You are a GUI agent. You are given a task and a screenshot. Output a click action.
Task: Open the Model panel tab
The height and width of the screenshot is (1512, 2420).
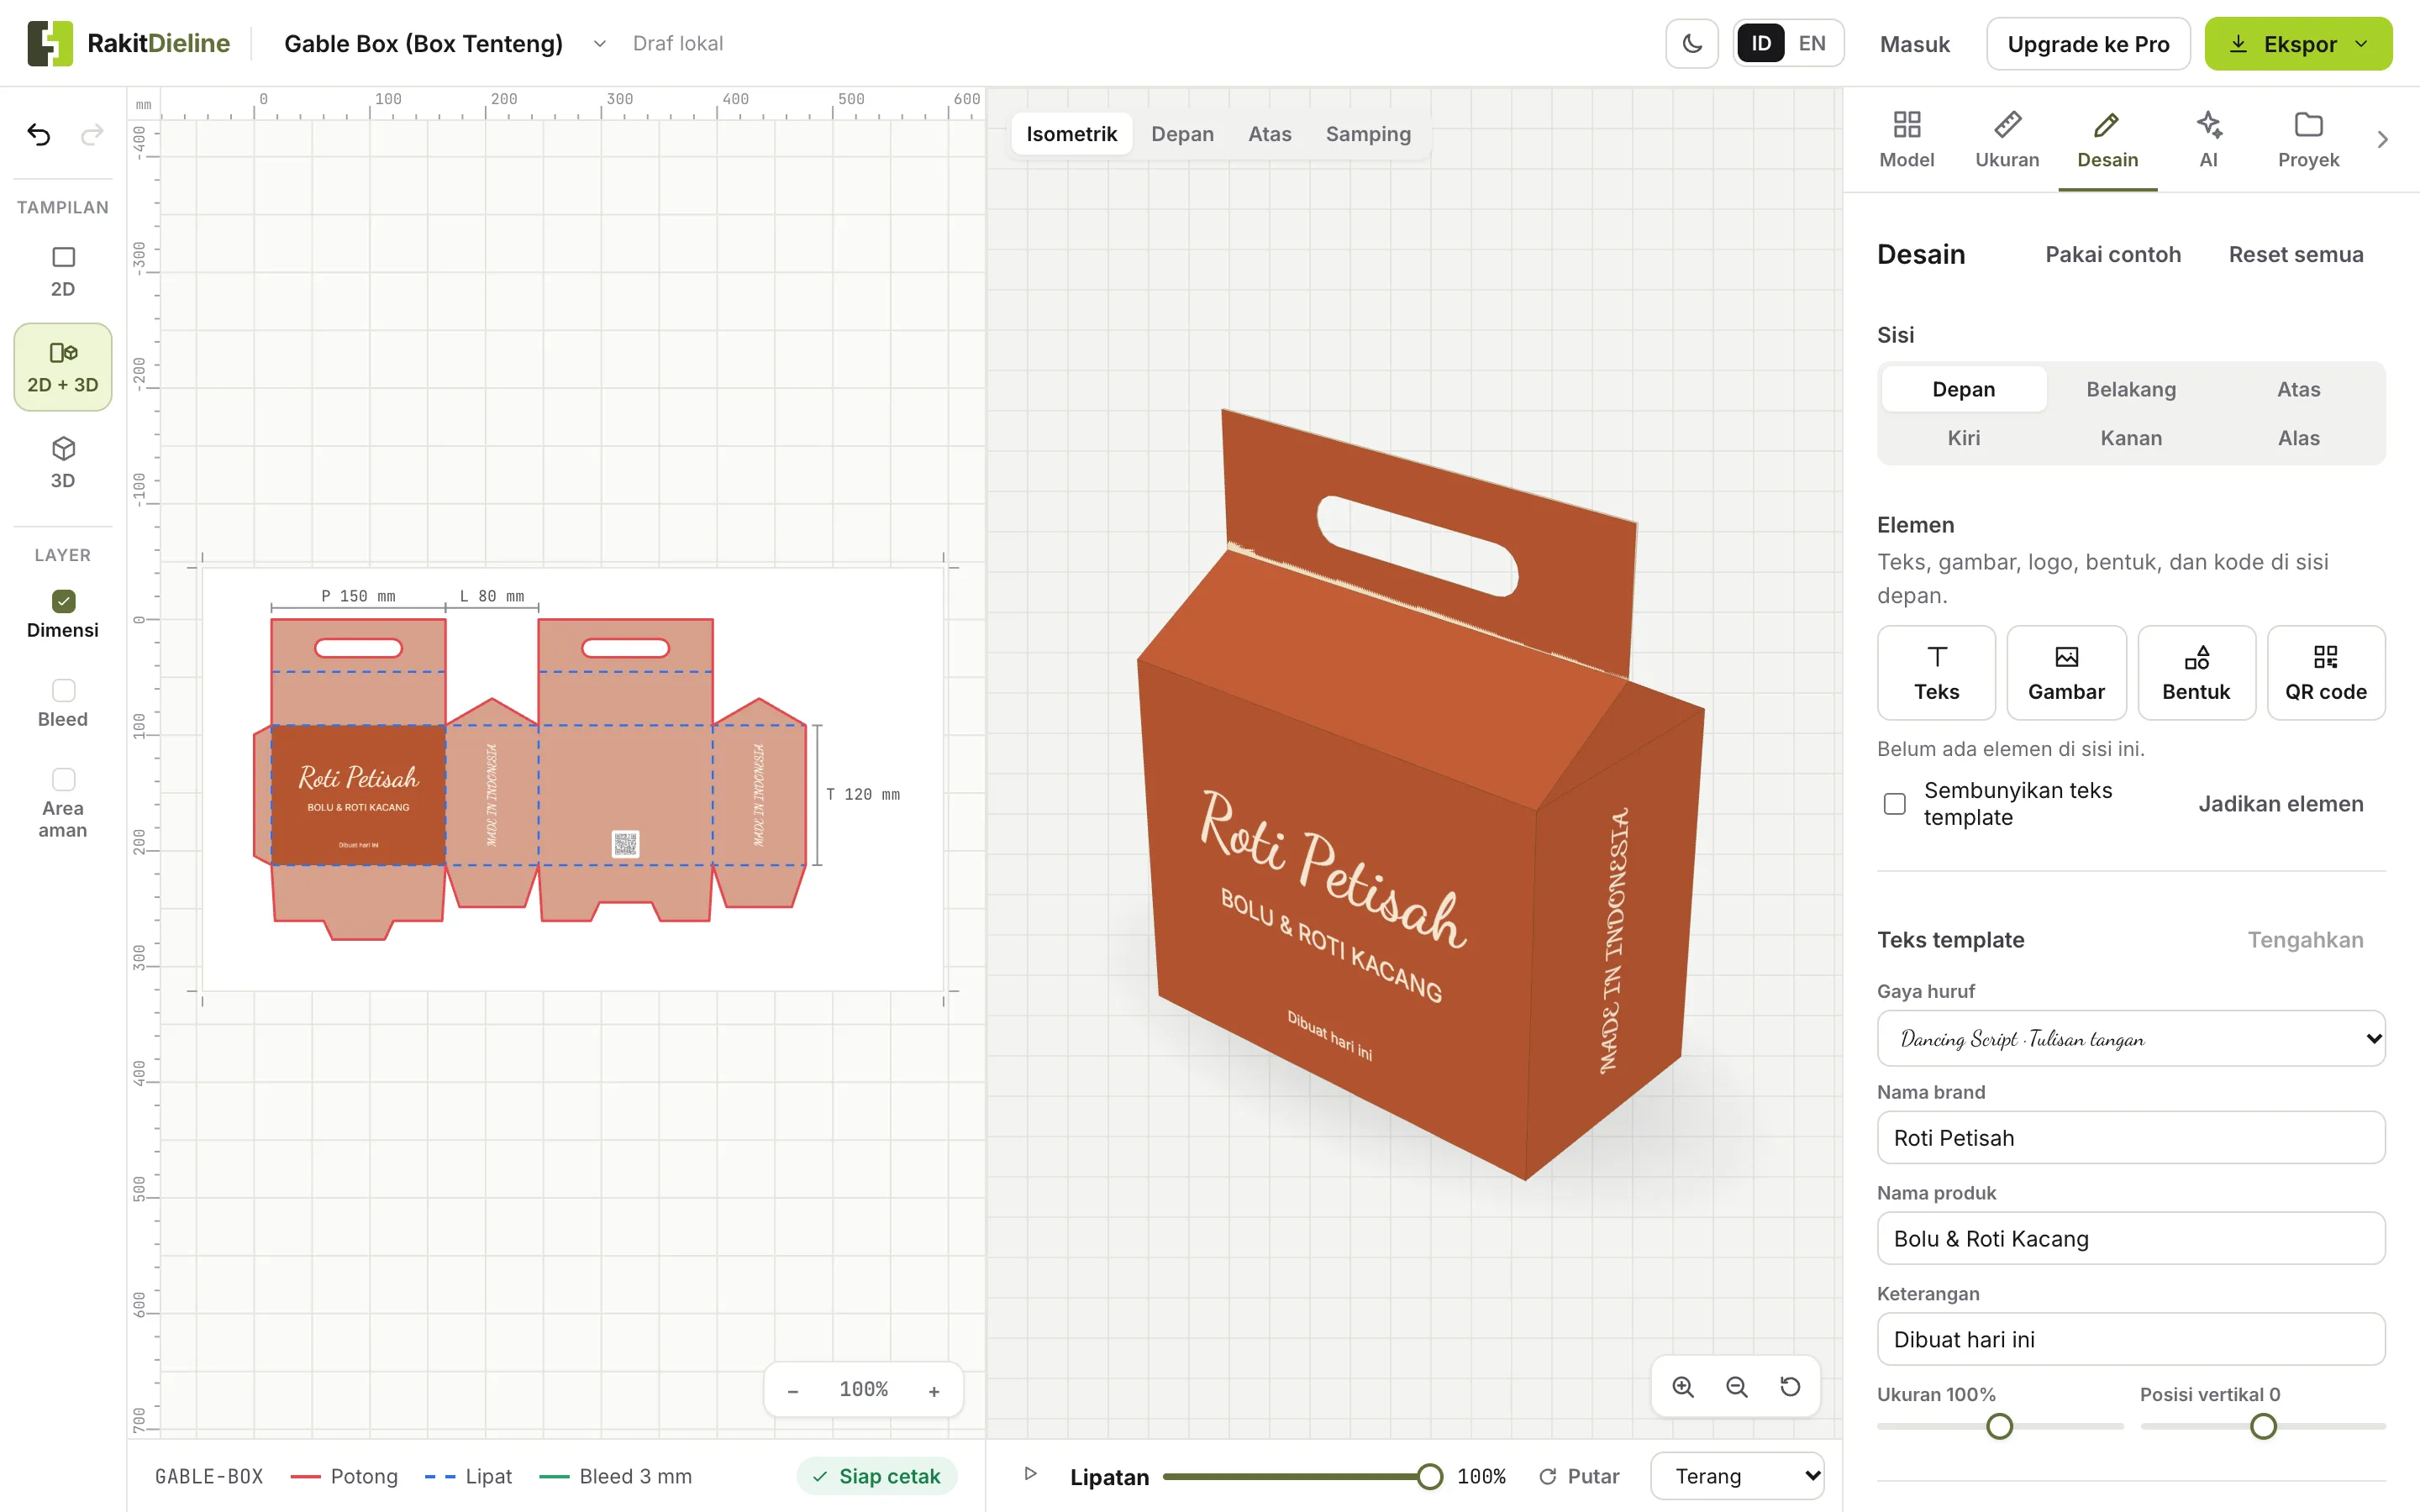(x=1906, y=139)
